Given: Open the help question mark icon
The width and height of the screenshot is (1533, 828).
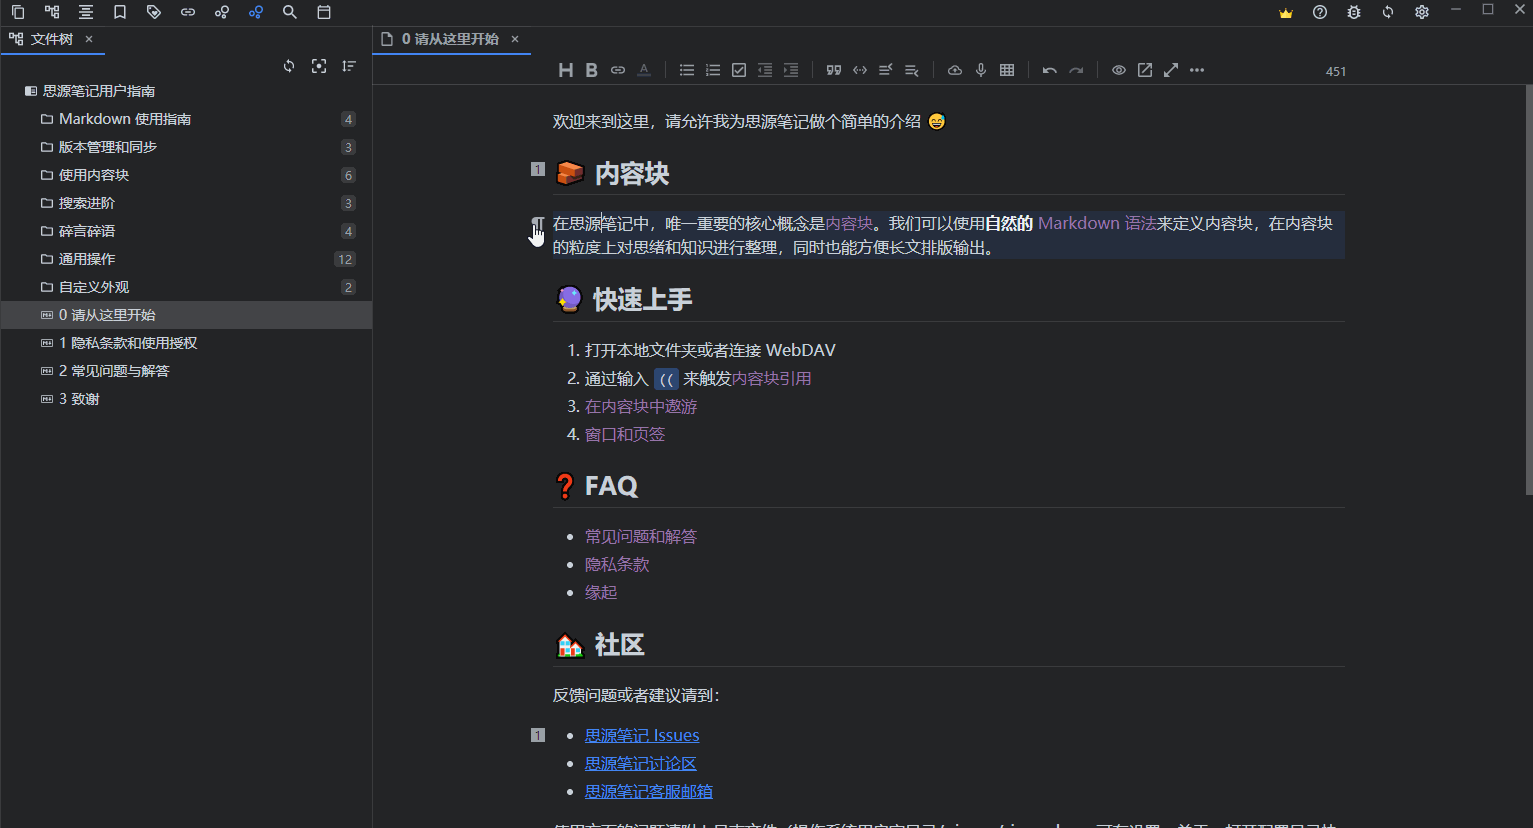Looking at the screenshot, I should coord(1320,12).
